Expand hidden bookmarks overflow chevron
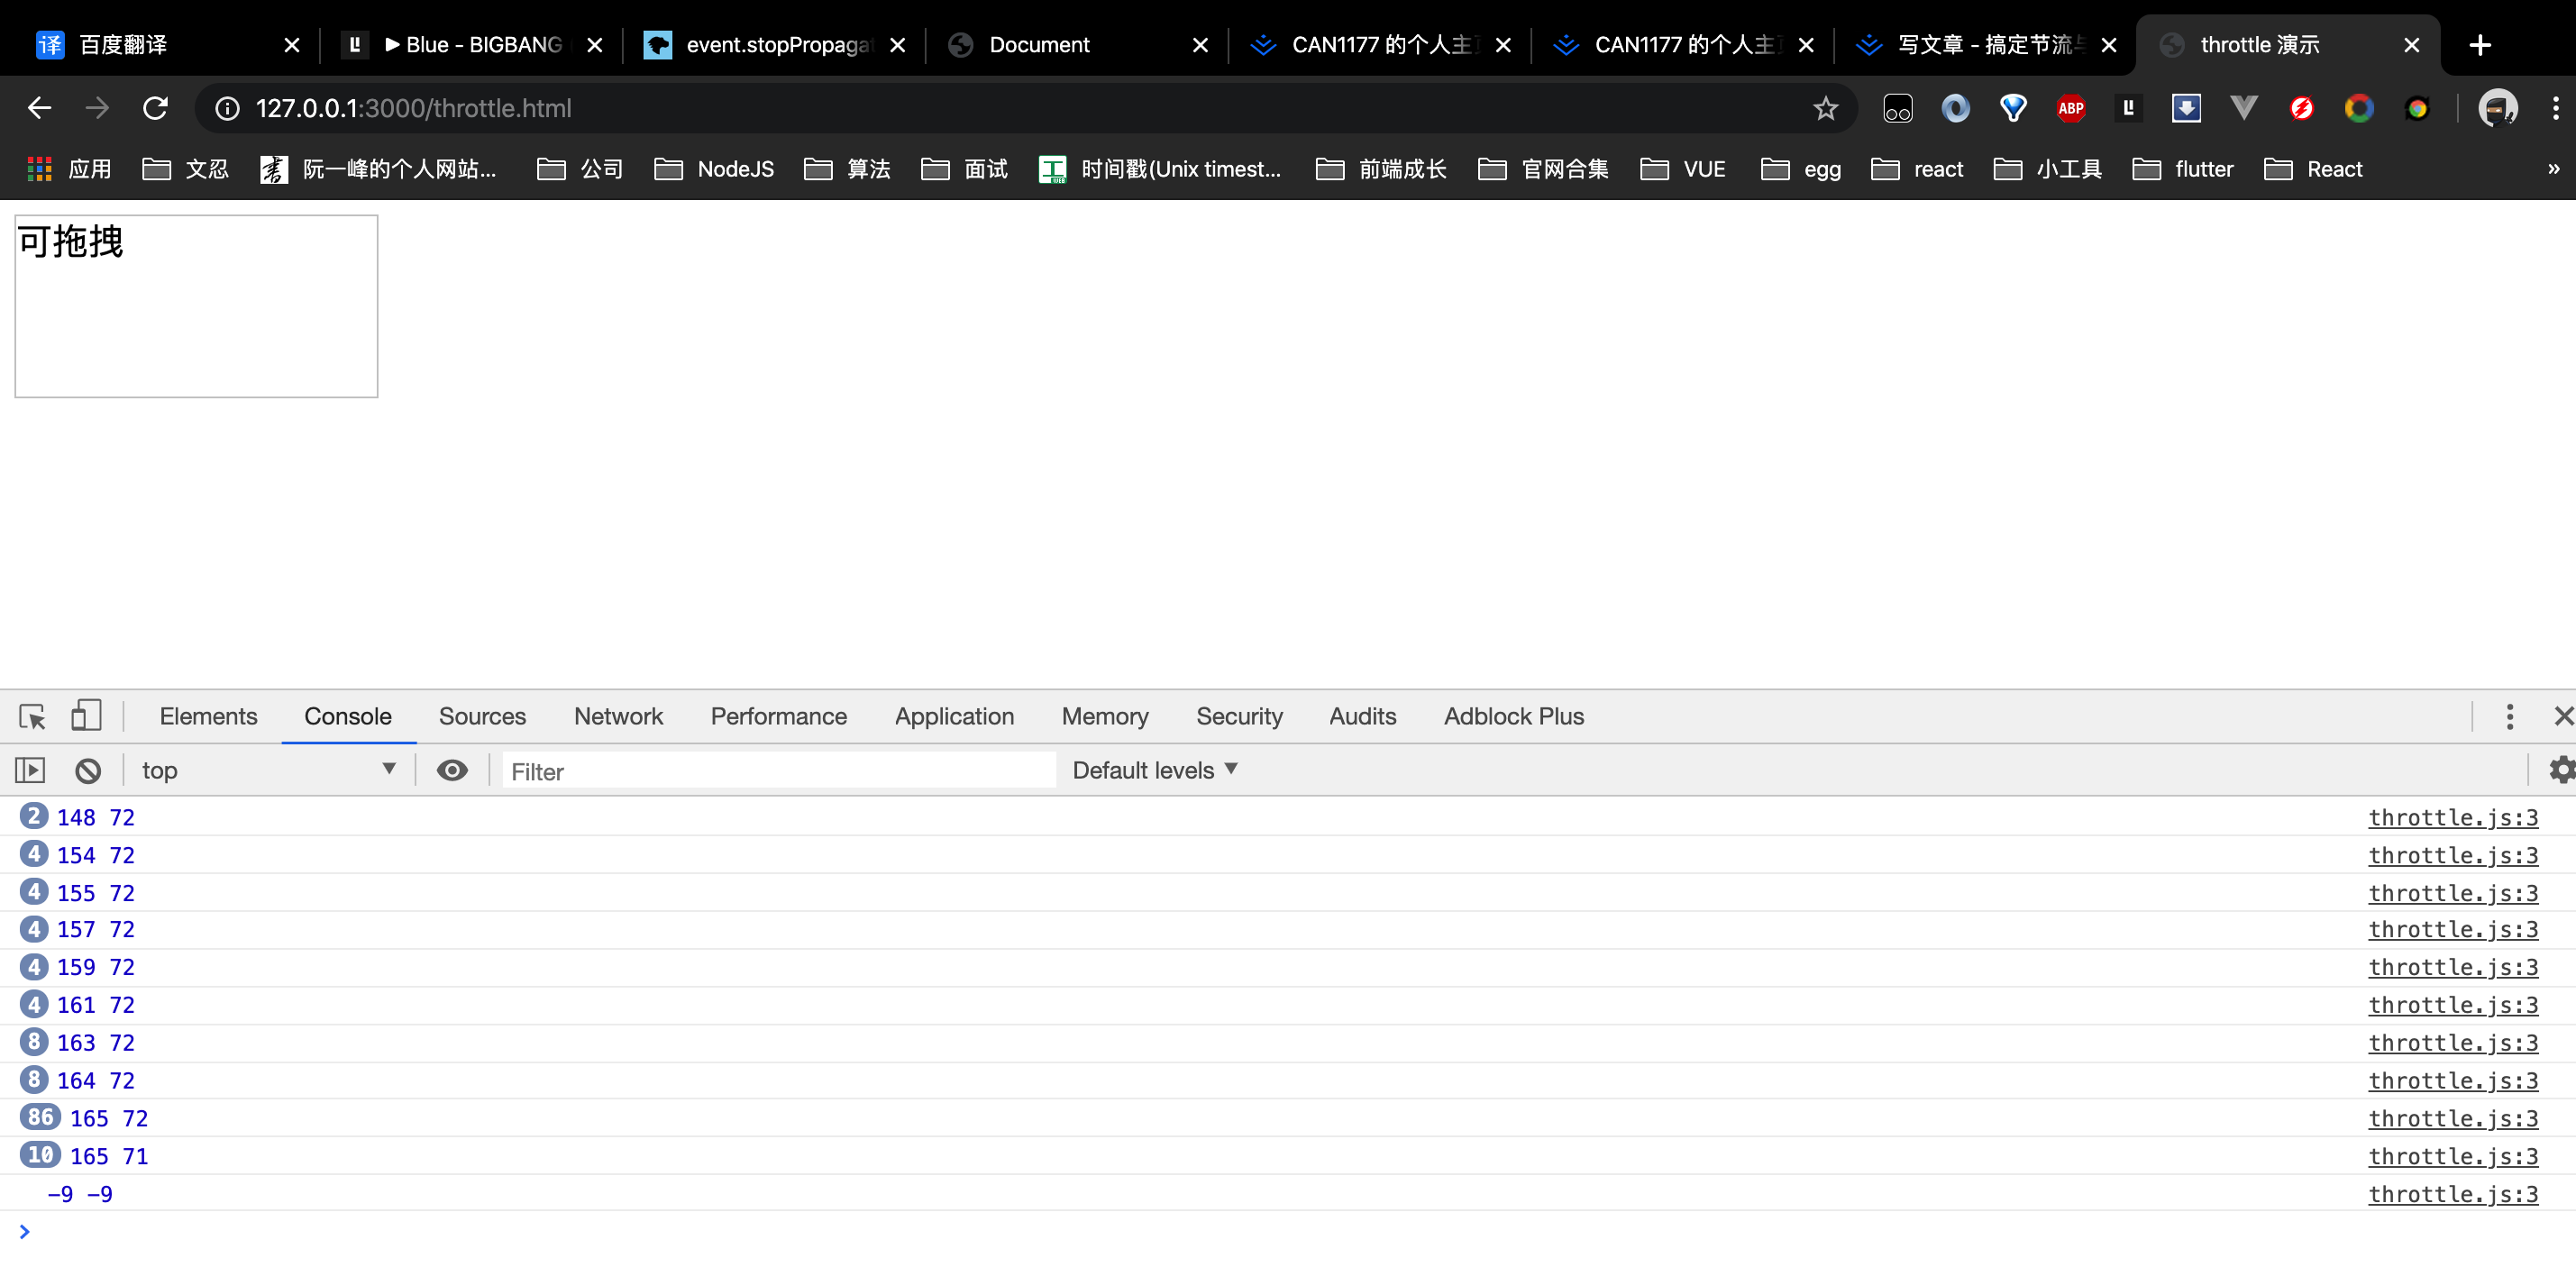This screenshot has width=2576, height=1267. 2553,169
